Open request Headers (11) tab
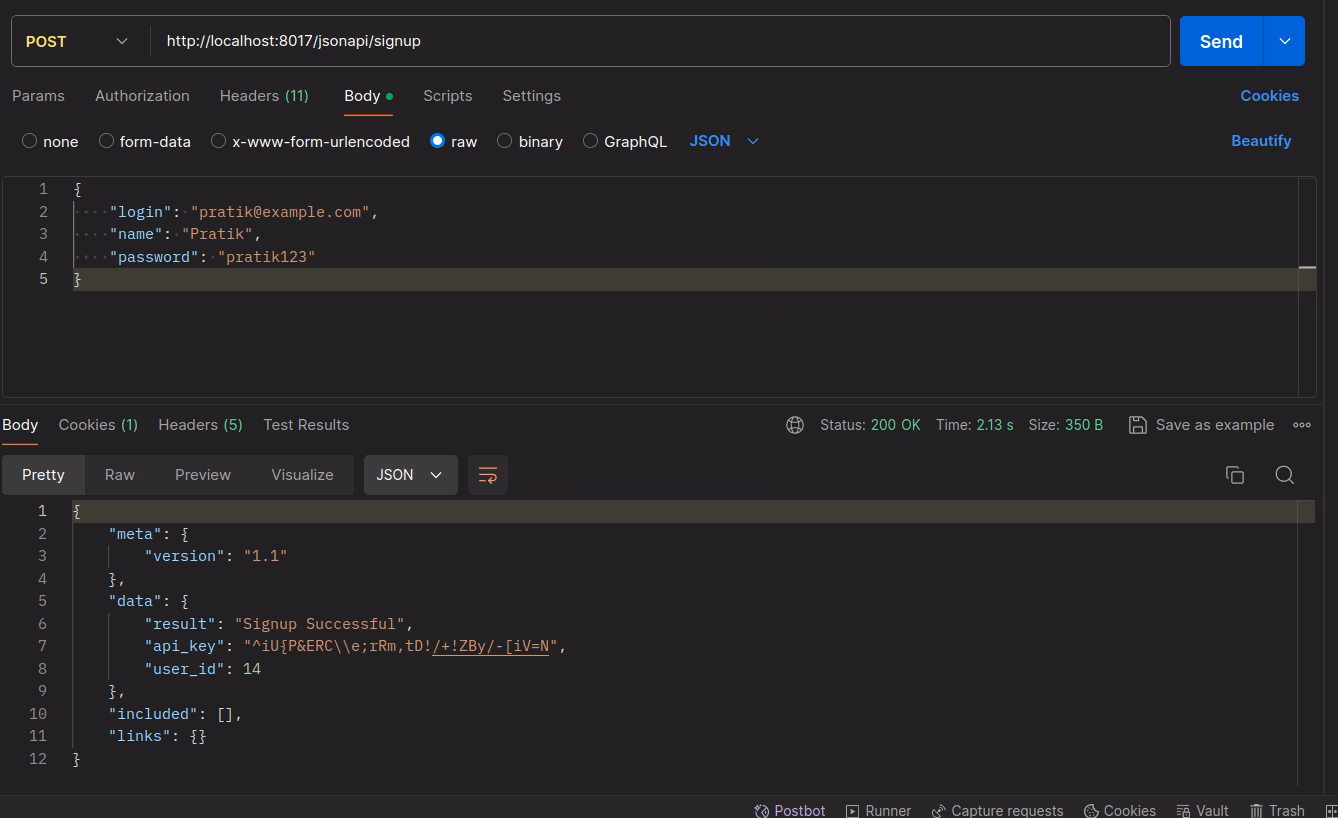 [264, 96]
